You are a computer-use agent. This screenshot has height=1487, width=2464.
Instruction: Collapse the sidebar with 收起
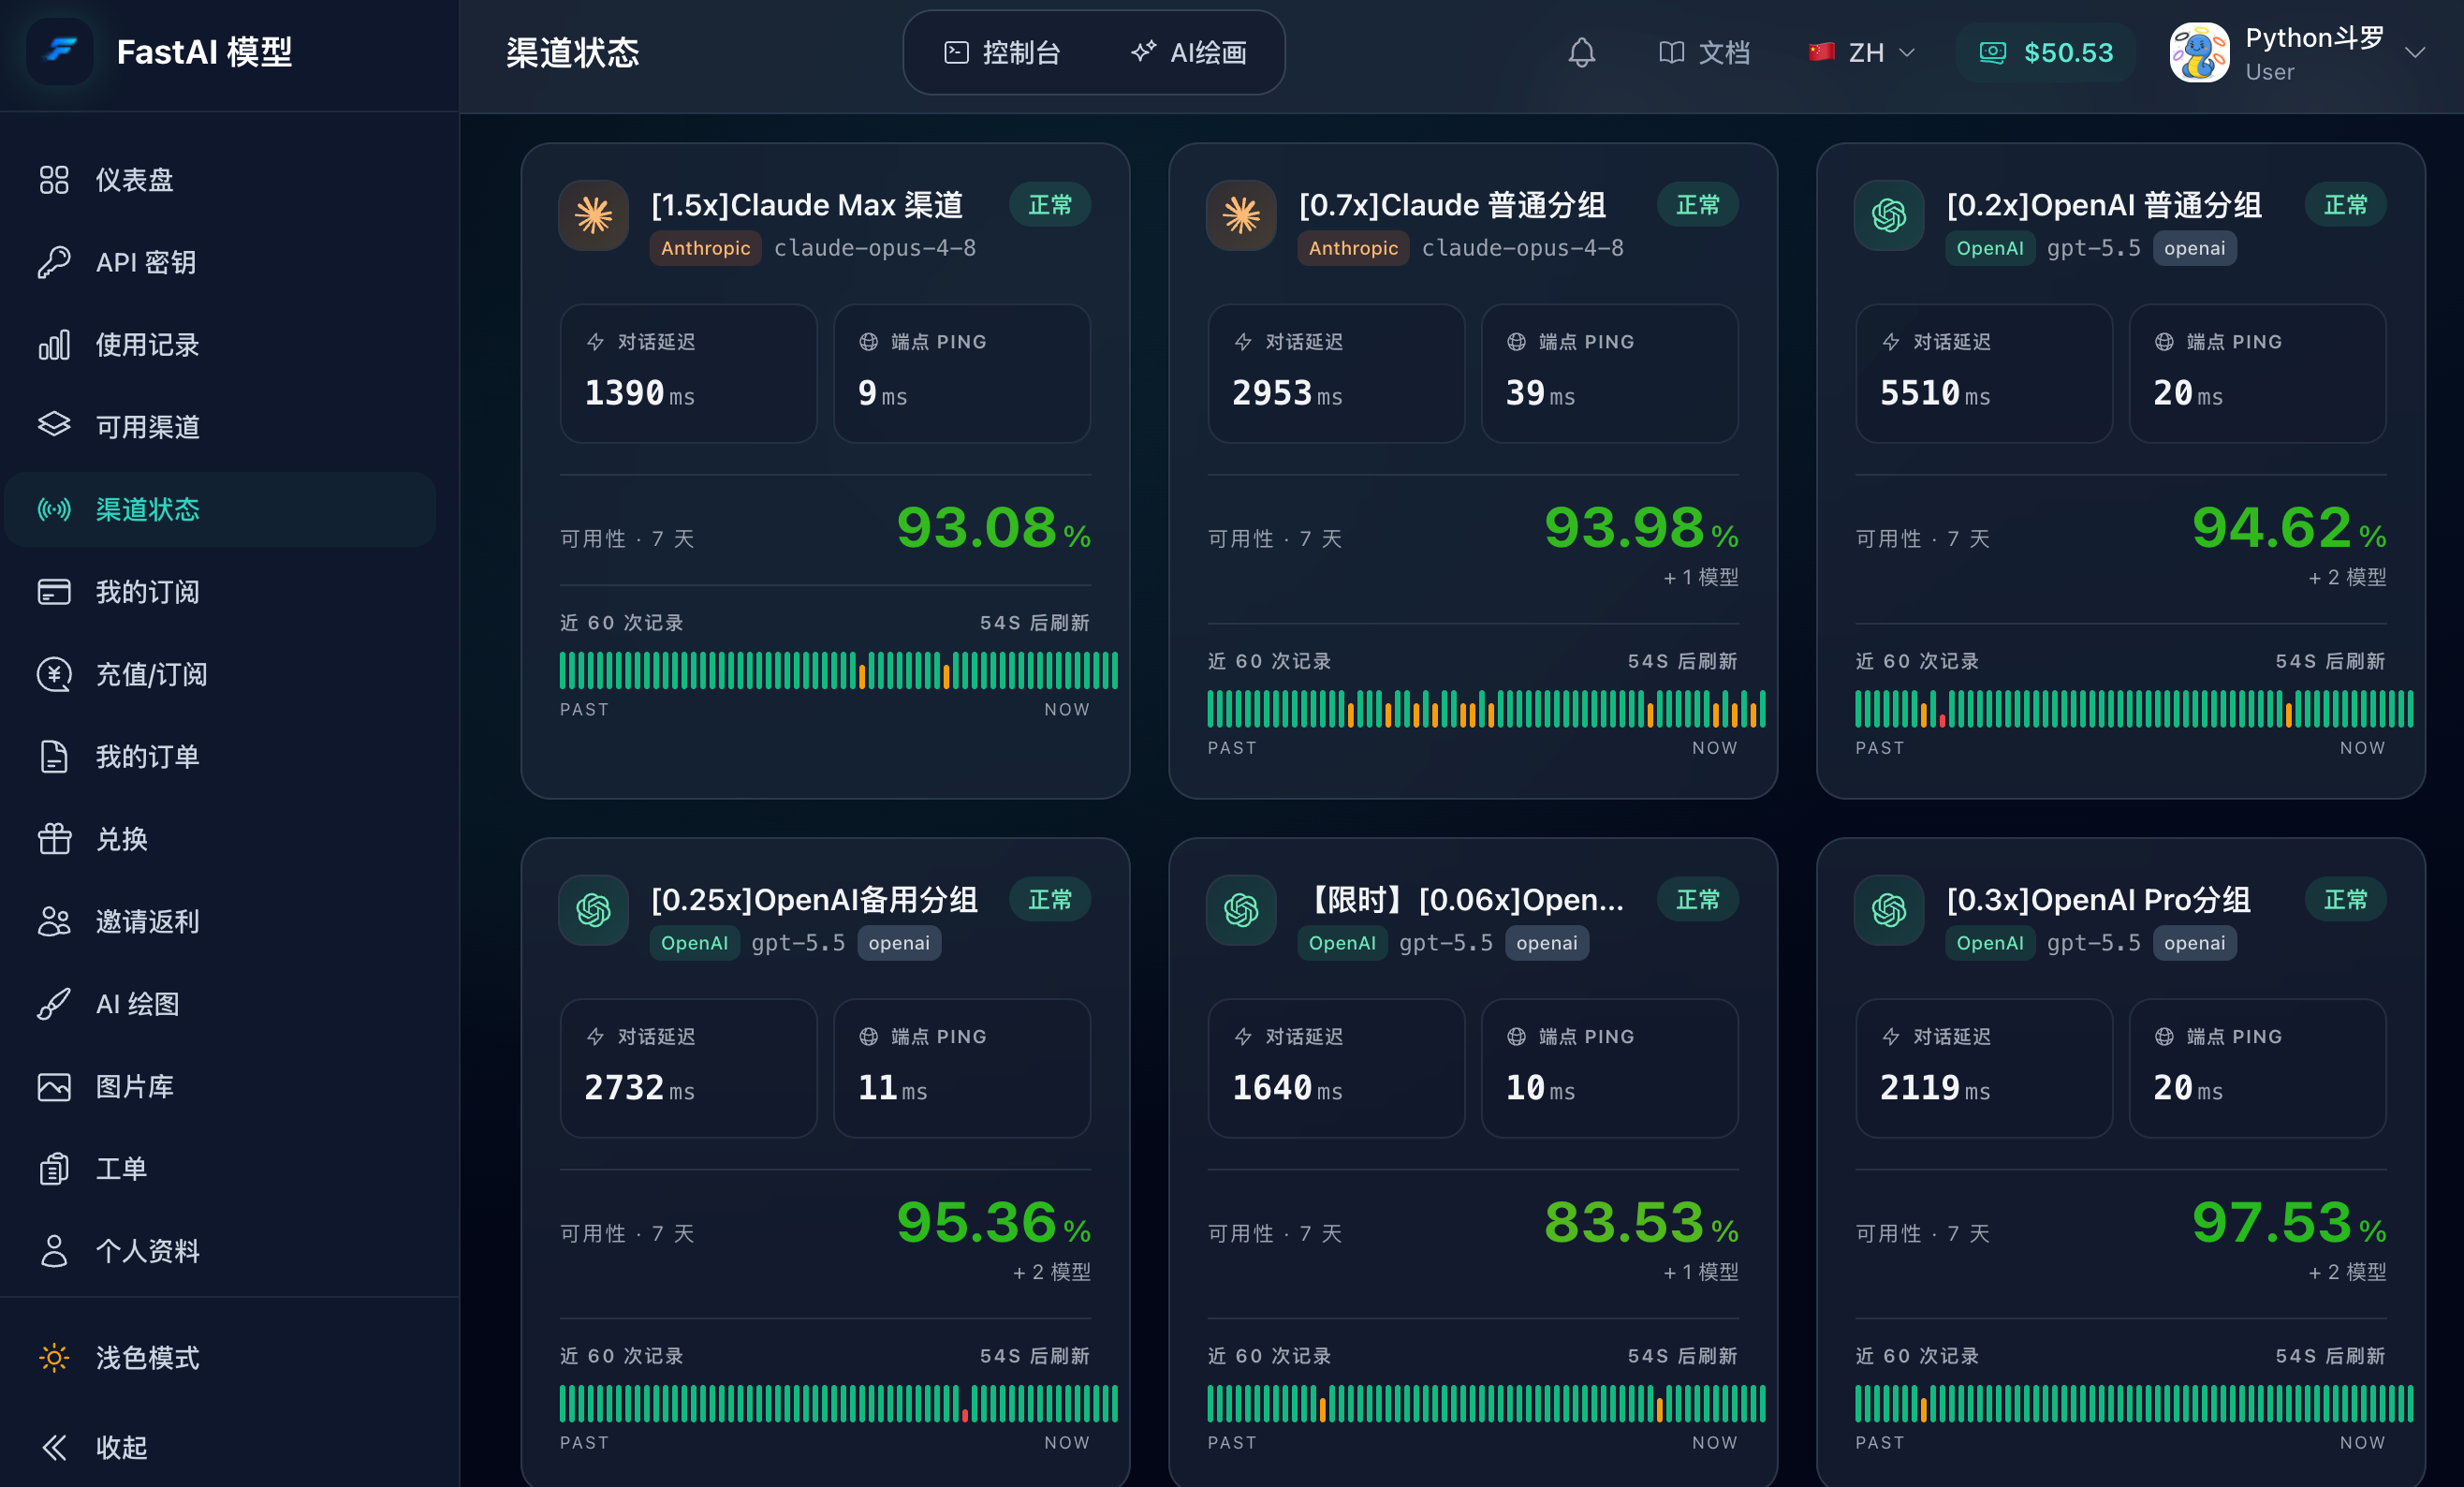pos(220,1447)
